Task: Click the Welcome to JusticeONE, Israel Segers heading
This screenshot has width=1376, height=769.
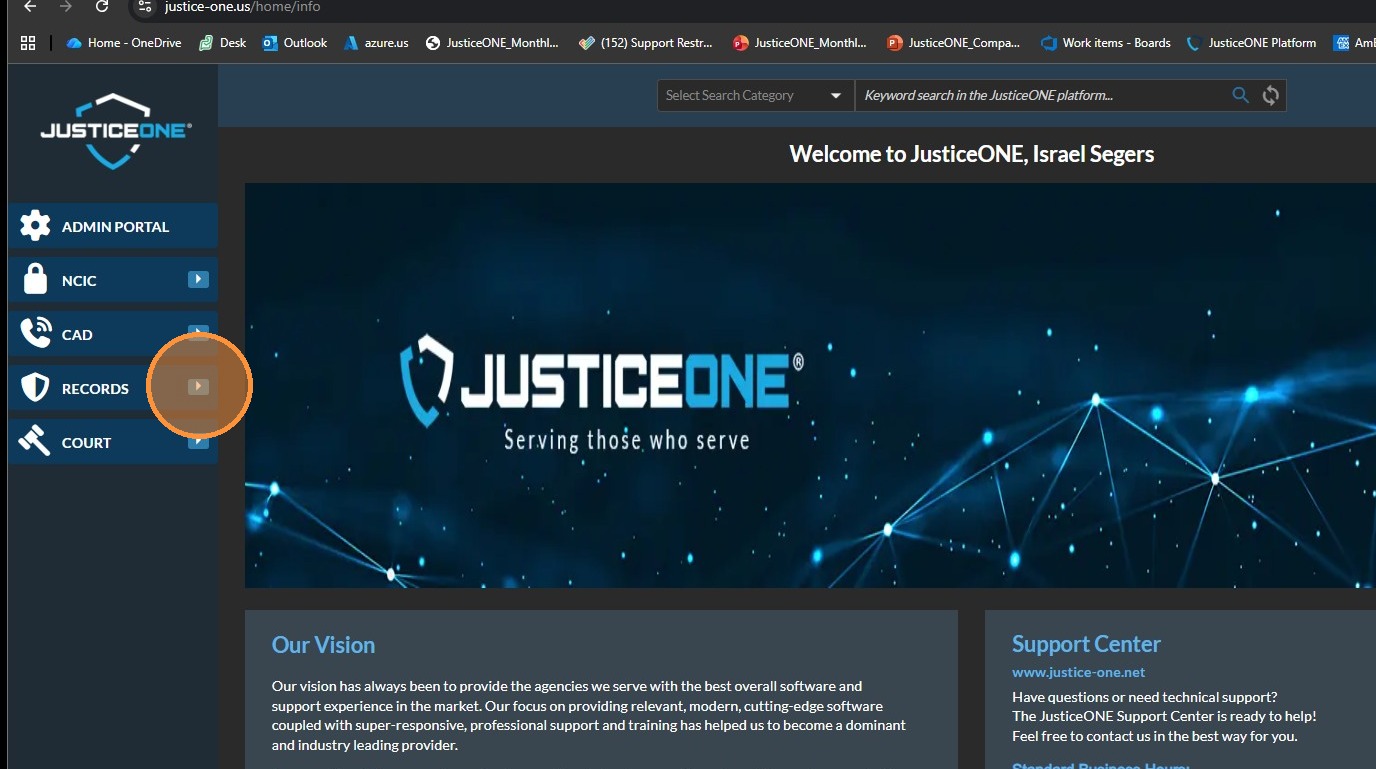Action: [972, 154]
